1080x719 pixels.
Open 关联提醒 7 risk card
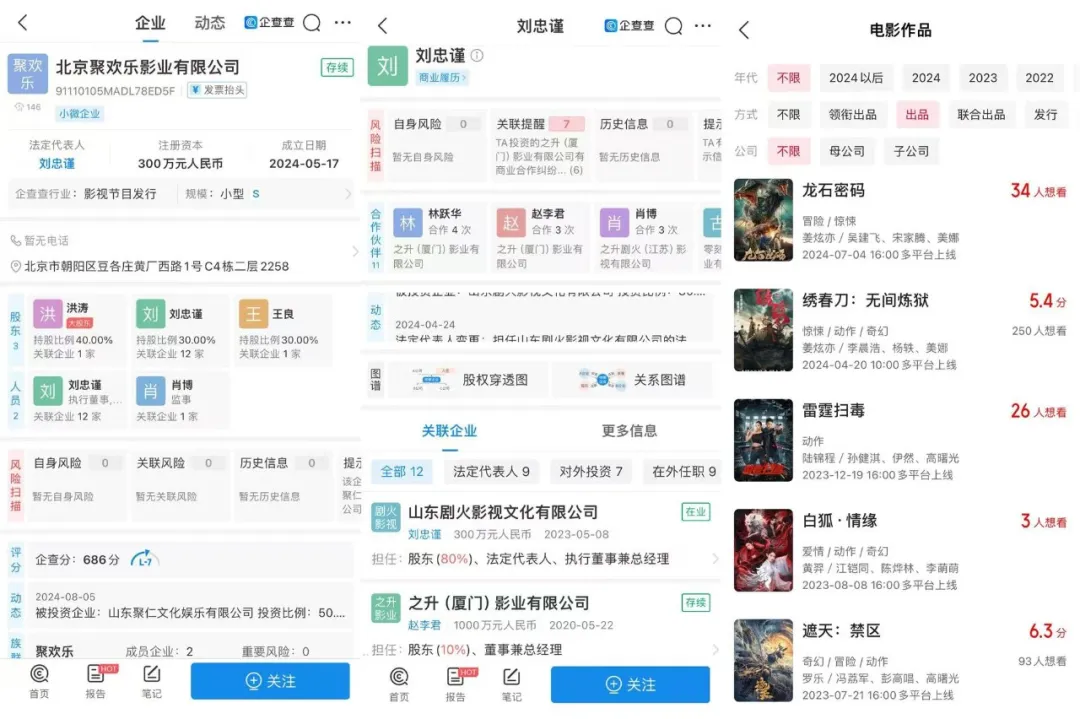(x=540, y=145)
